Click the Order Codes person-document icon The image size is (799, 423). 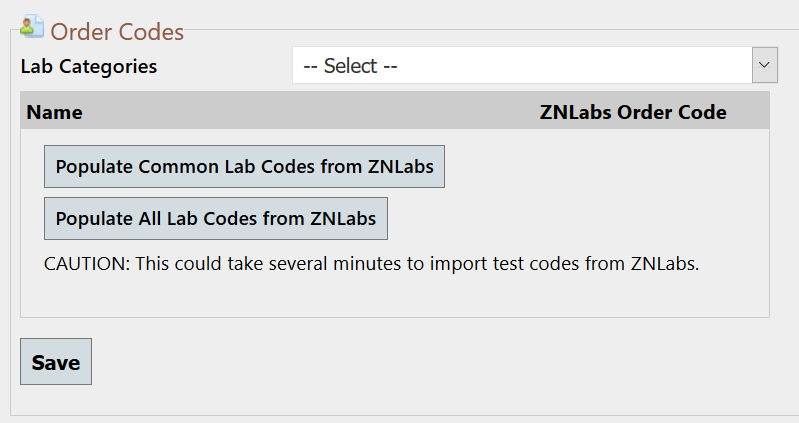click(x=32, y=27)
